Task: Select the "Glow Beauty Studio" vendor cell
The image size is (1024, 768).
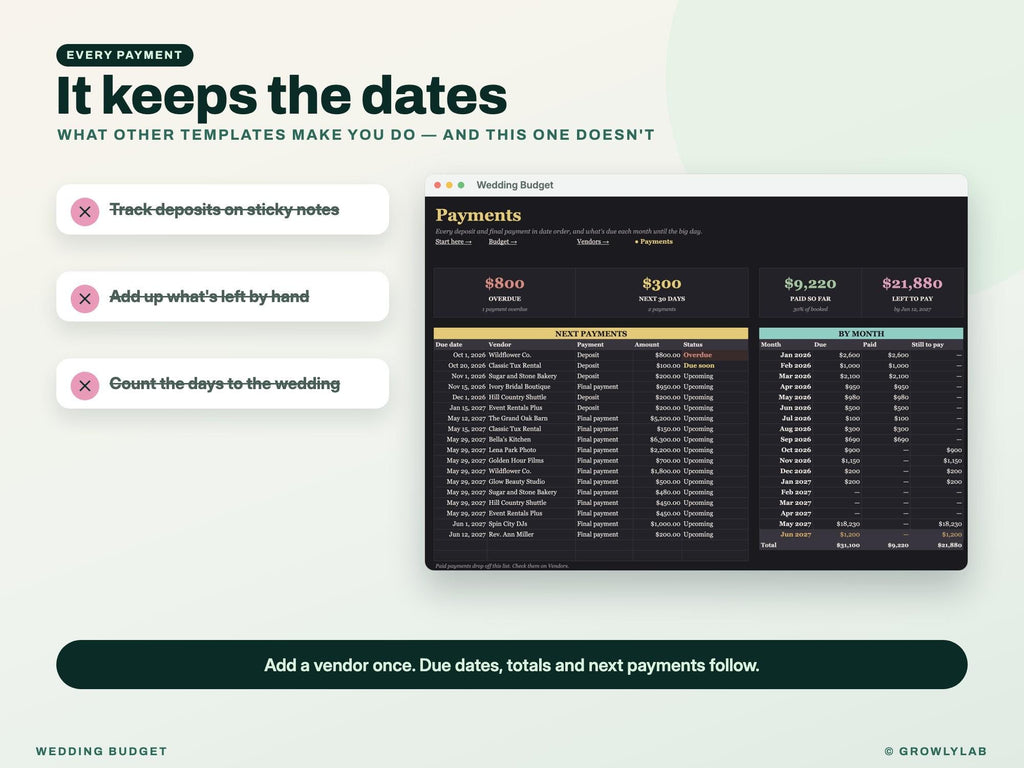Action: click(516, 481)
